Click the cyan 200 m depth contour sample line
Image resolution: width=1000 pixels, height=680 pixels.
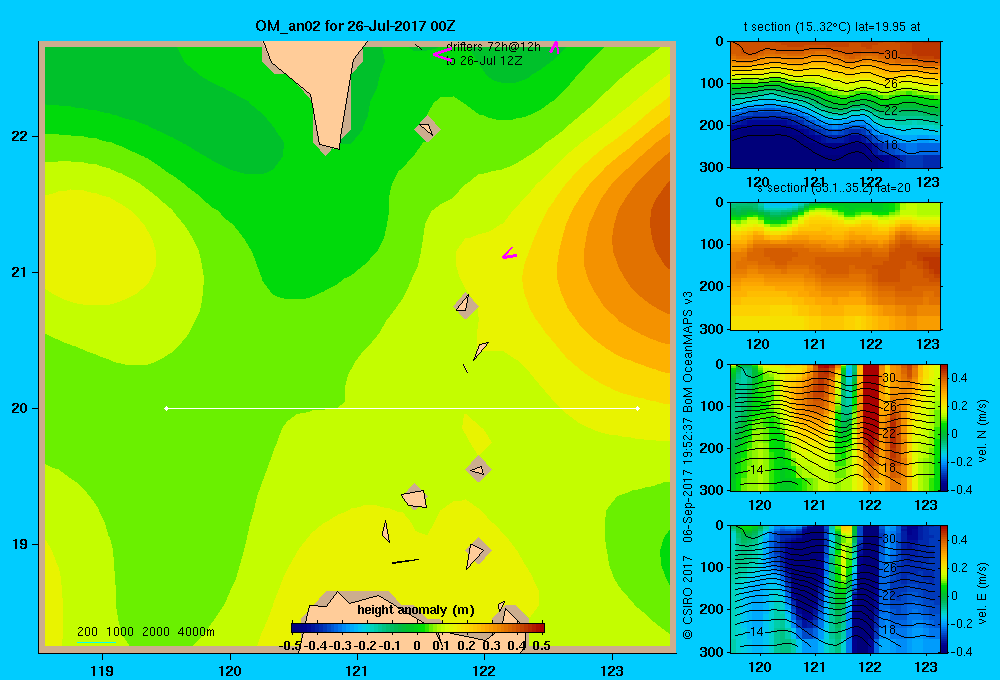coord(96,642)
